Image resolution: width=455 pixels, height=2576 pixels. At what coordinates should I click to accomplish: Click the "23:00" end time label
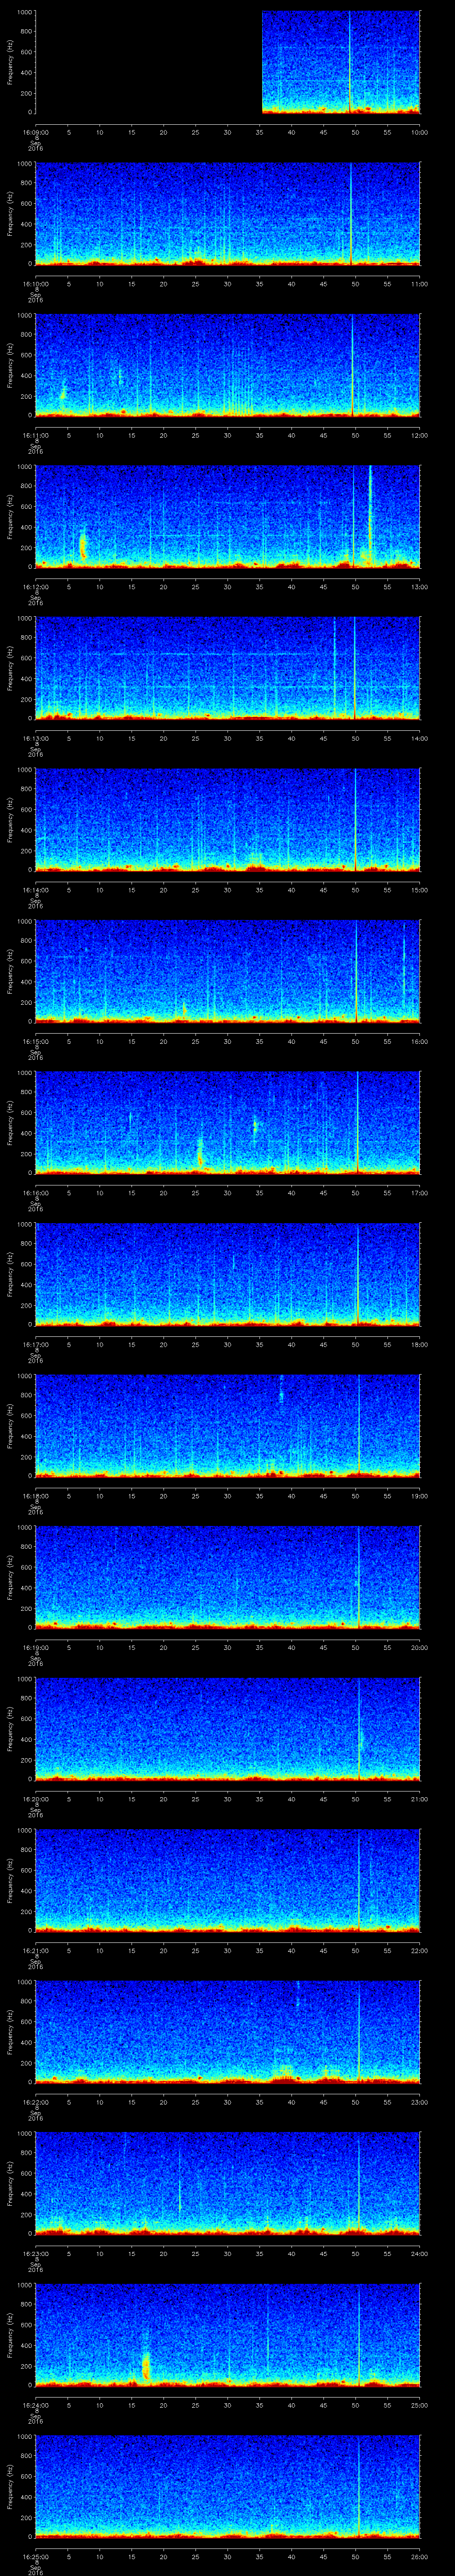click(x=419, y=2102)
